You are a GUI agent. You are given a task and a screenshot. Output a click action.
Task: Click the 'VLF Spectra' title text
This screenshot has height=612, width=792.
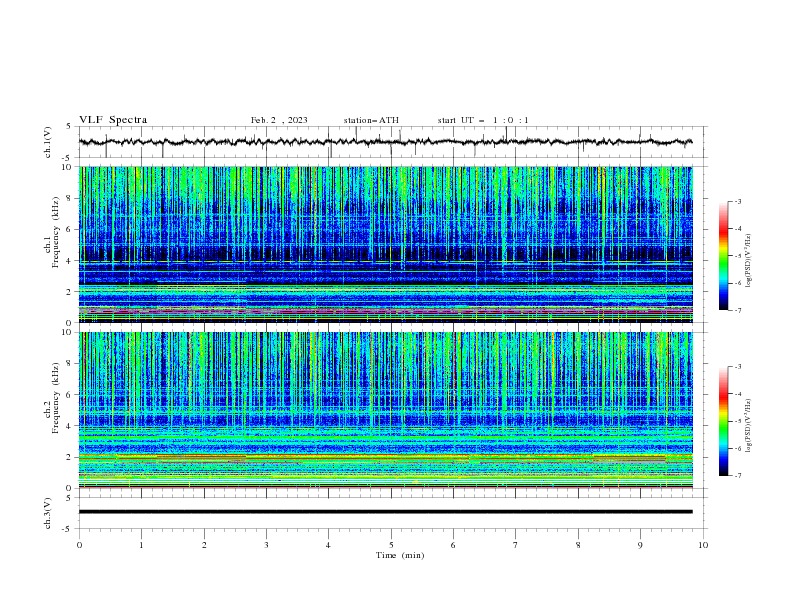(x=113, y=120)
